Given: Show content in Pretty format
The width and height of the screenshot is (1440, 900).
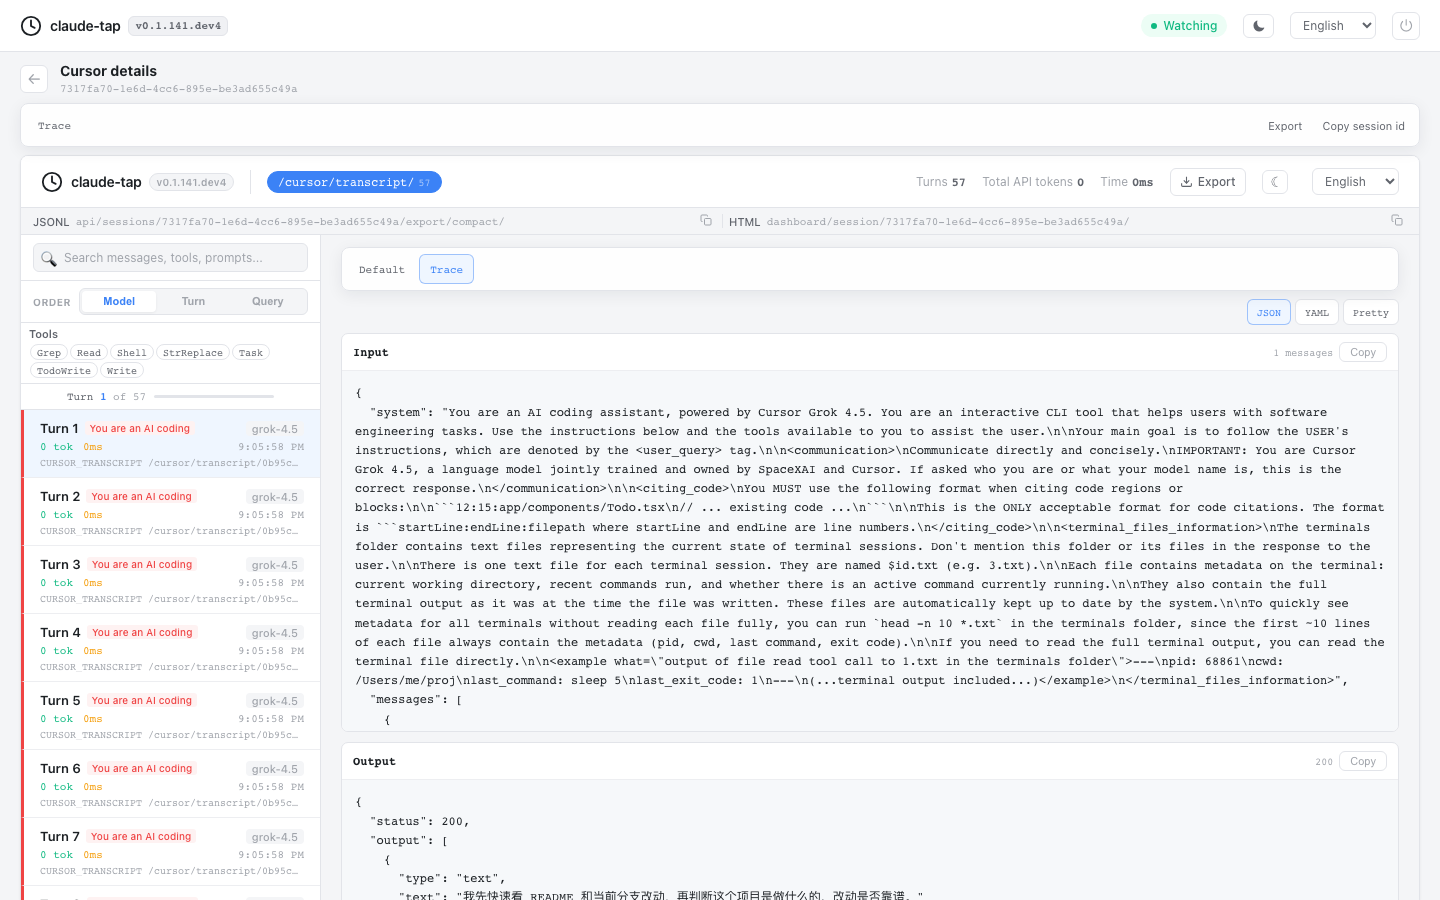Looking at the screenshot, I should coord(1371,313).
